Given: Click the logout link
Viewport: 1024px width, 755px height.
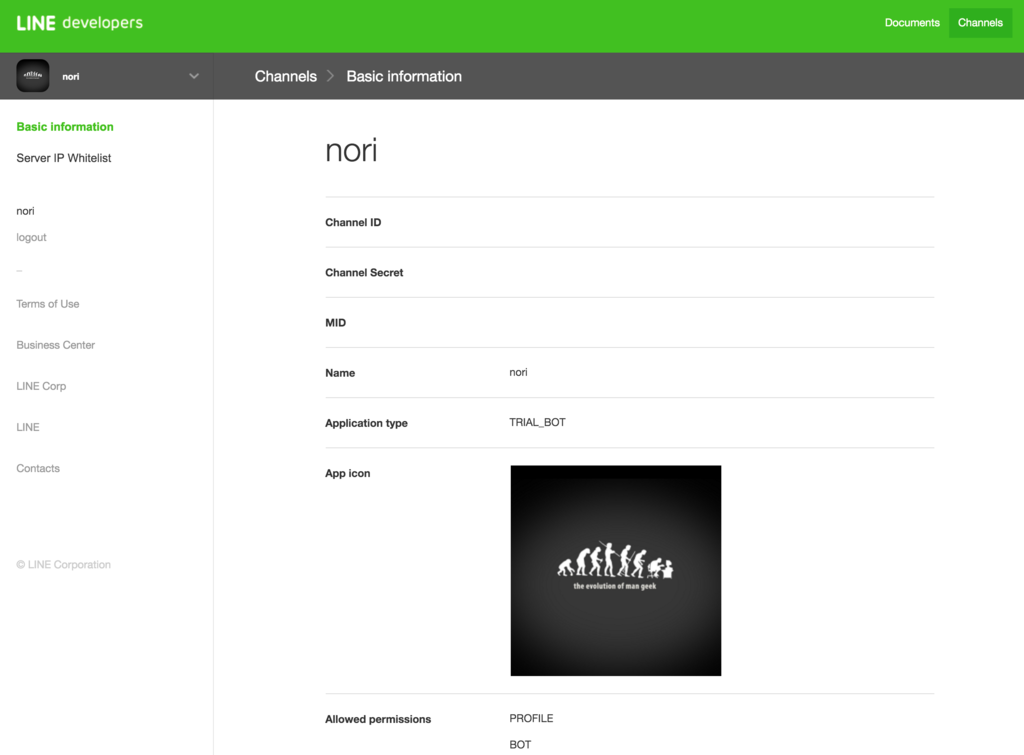Looking at the screenshot, I should (x=31, y=237).
